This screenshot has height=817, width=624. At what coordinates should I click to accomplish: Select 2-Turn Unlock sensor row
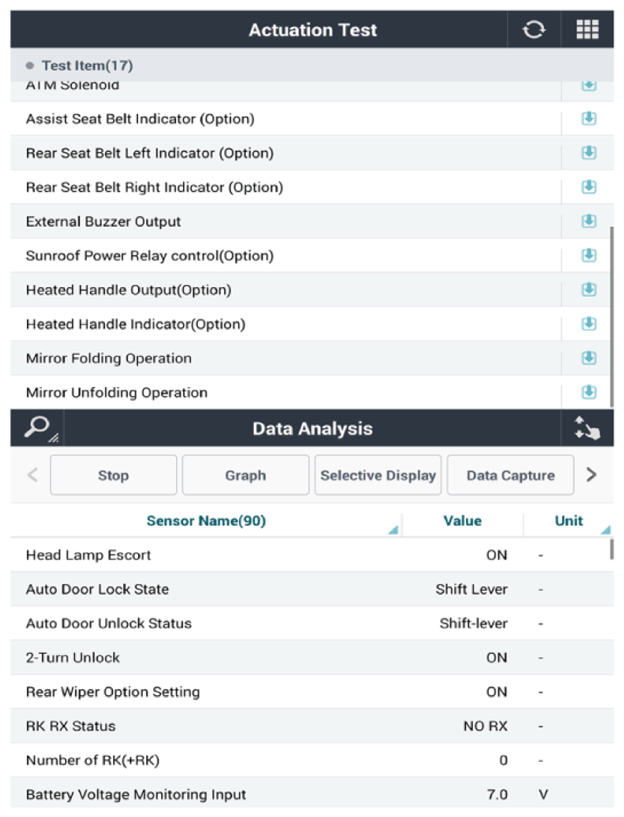tap(311, 658)
